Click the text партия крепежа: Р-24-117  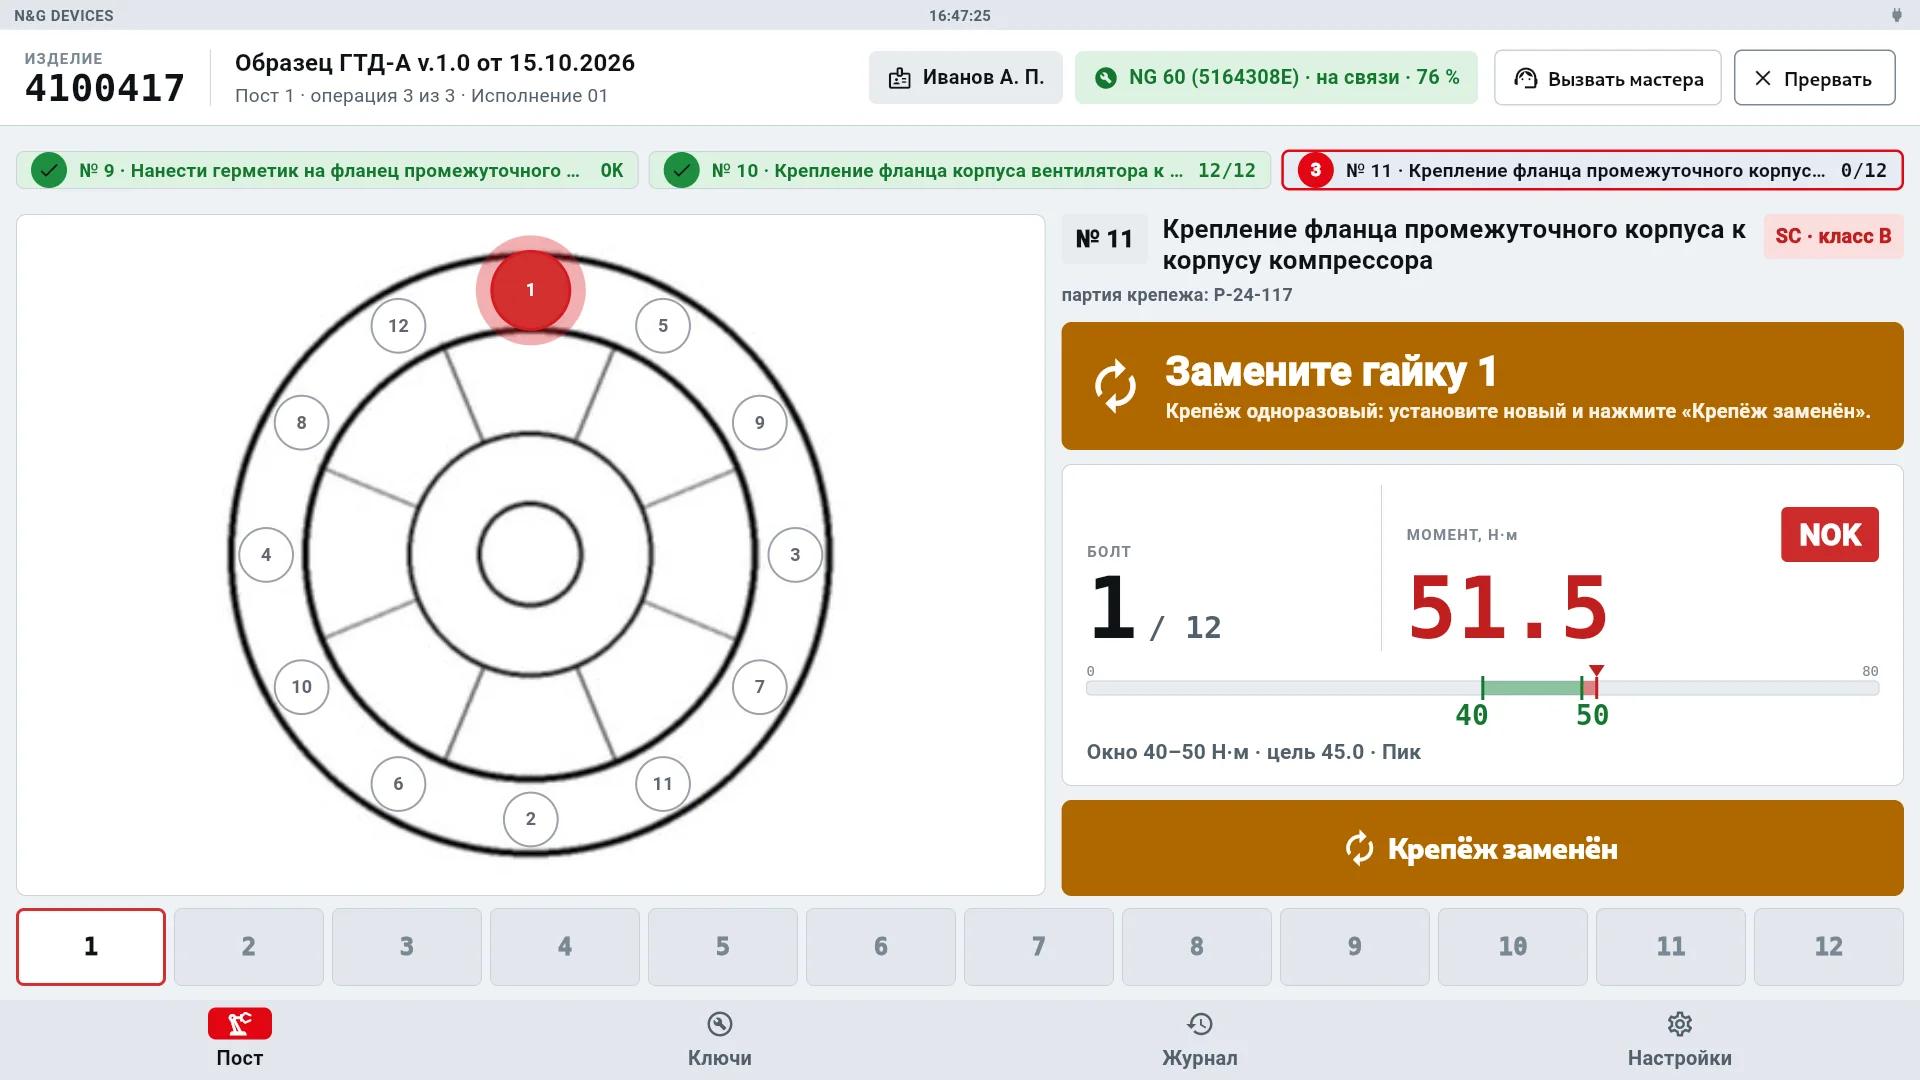[1177, 295]
